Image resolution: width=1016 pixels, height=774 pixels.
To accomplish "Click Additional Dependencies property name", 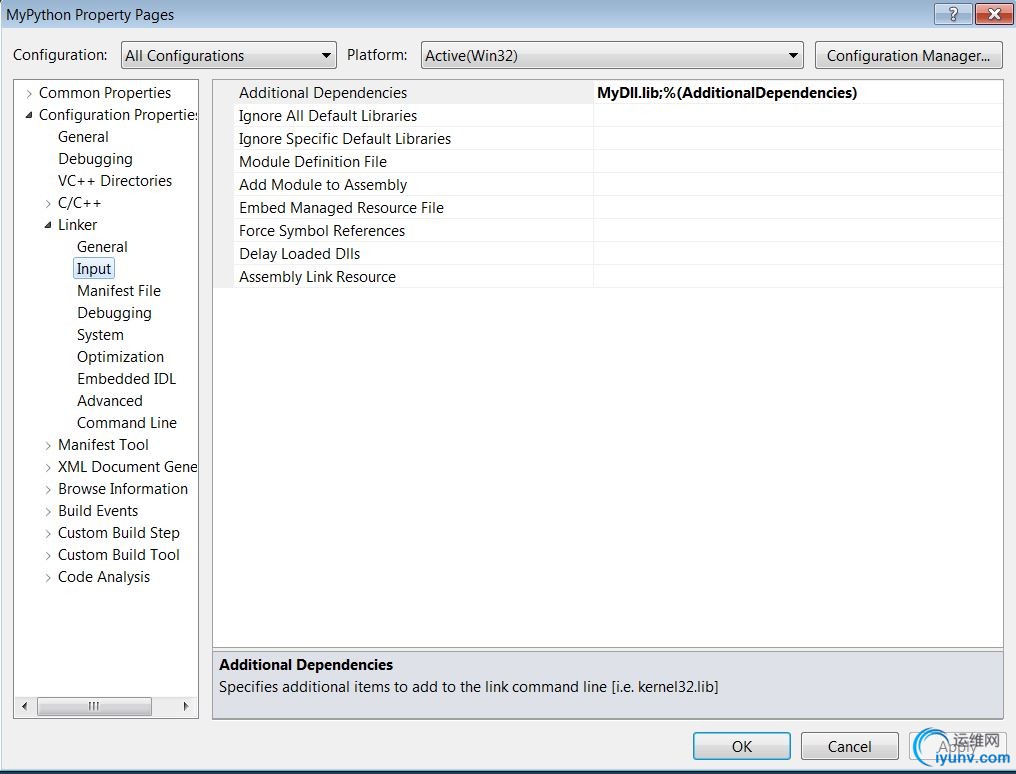I will click(323, 93).
